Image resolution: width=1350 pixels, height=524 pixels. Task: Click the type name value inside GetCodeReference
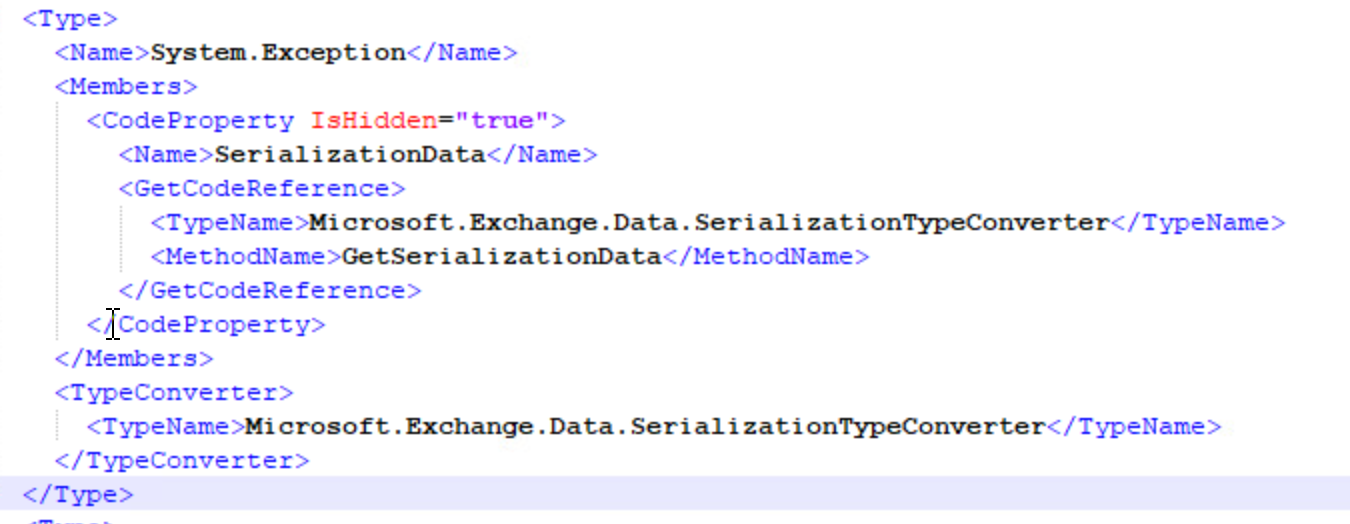pyautogui.click(x=709, y=223)
